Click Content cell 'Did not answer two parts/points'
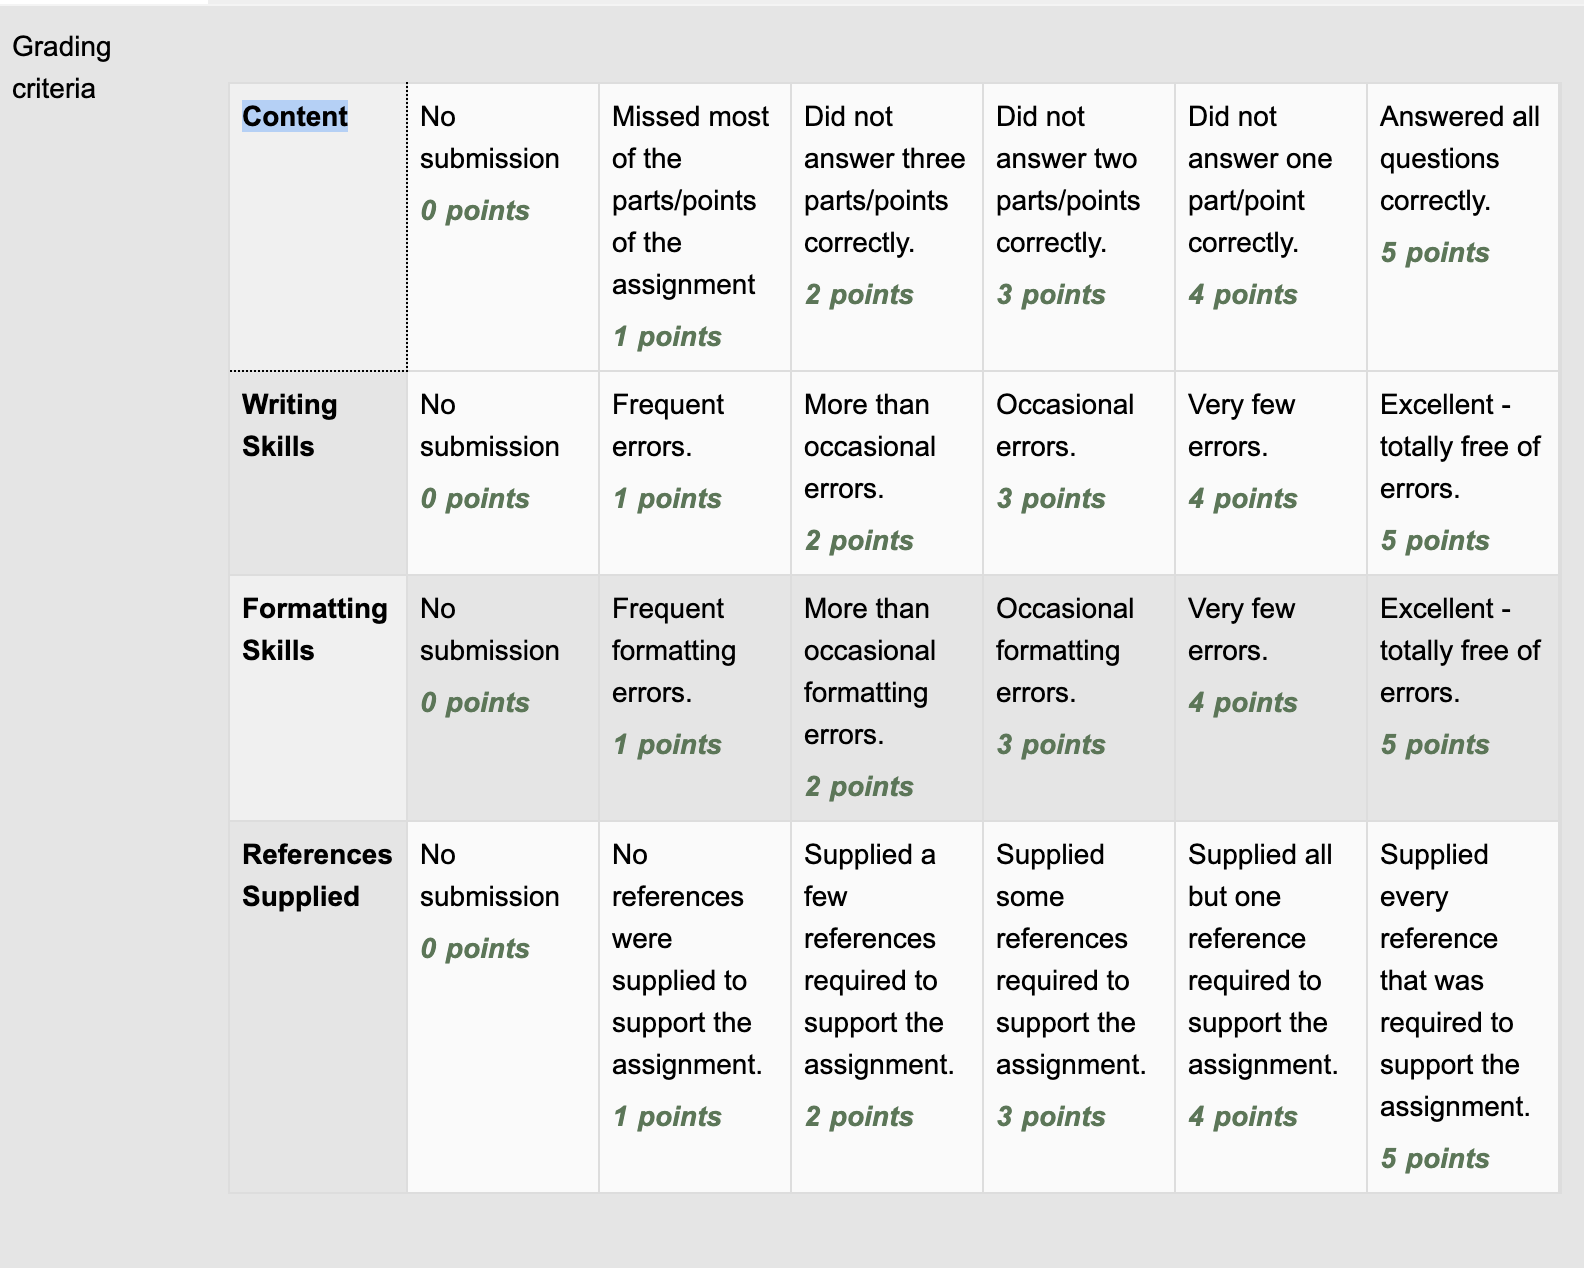Viewport: 1590px width, 1268px height. [x=1079, y=227]
